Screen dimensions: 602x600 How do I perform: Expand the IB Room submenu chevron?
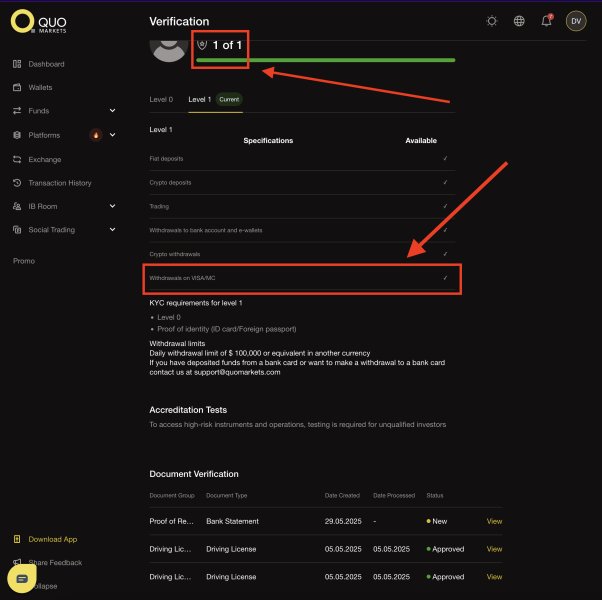112,206
